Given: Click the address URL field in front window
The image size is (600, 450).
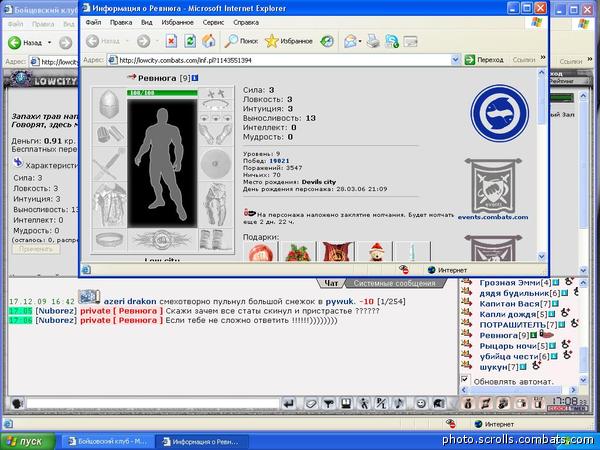Looking at the screenshot, I should coord(279,60).
